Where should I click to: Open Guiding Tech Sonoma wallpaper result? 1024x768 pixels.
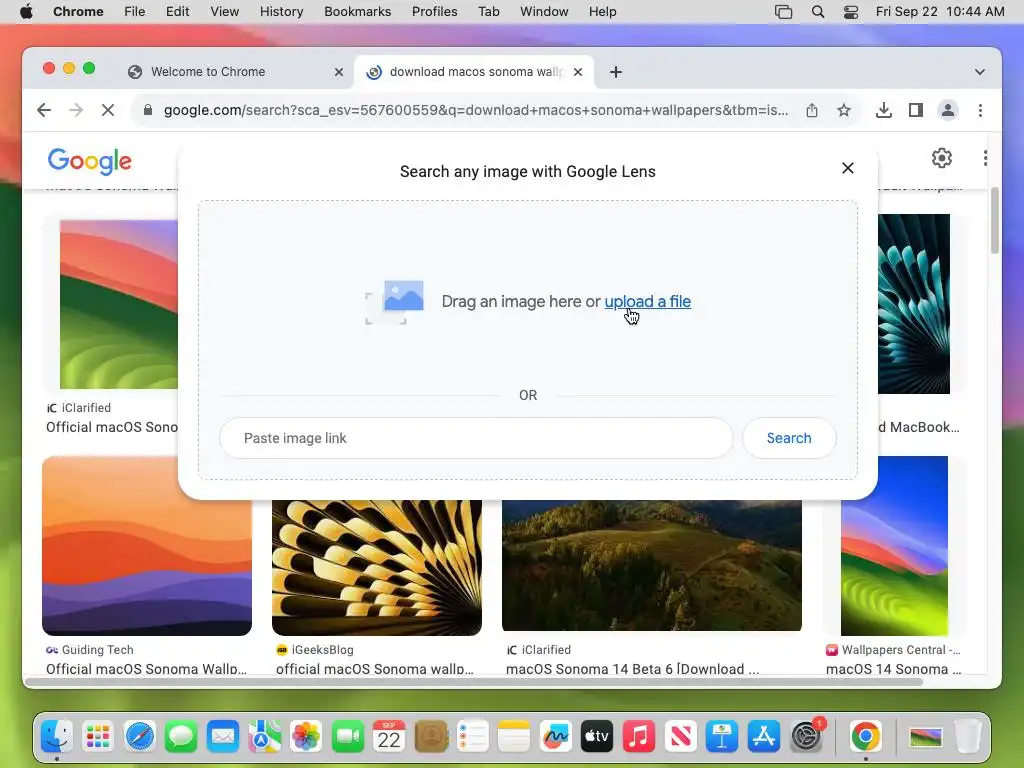tap(146, 669)
